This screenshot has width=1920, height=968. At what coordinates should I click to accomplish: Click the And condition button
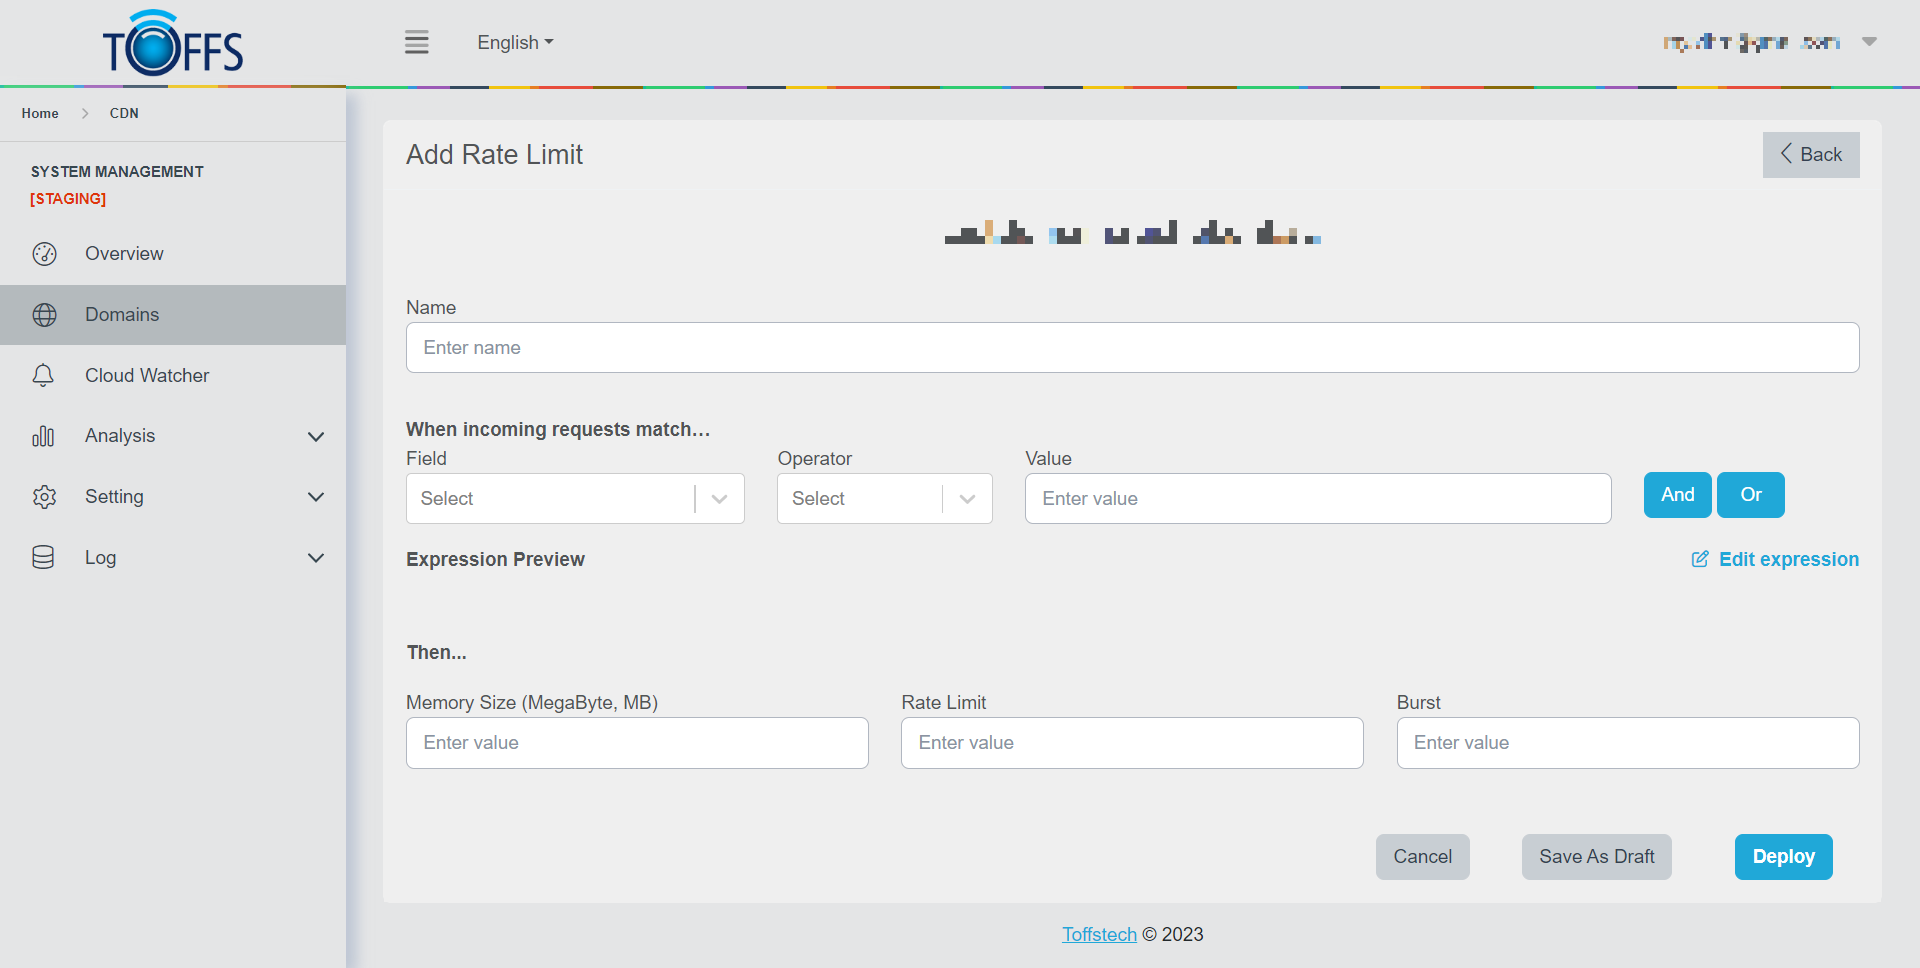pyautogui.click(x=1677, y=495)
